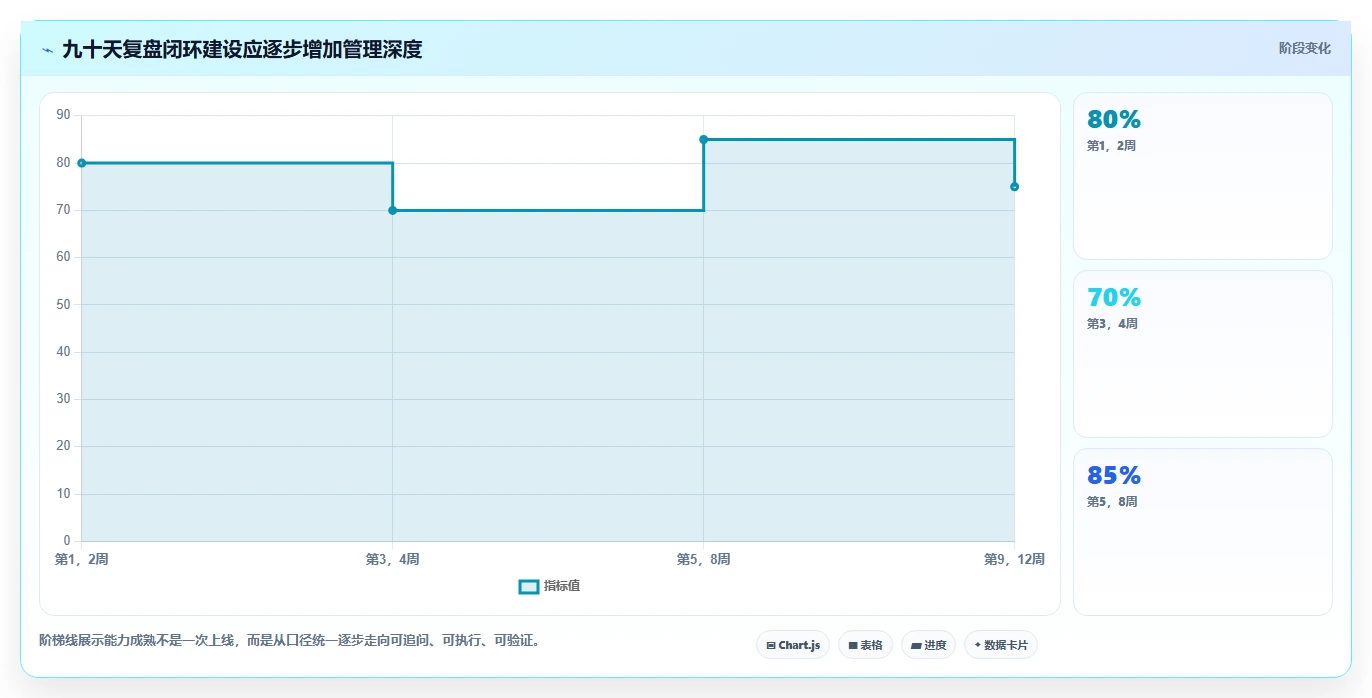Select the 85% stat card

1203,532
